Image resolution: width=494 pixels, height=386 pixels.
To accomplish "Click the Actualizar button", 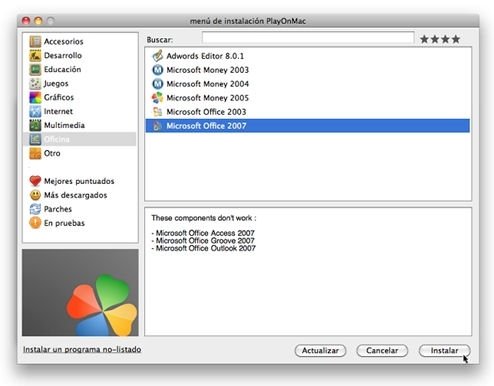I will [x=320, y=351].
